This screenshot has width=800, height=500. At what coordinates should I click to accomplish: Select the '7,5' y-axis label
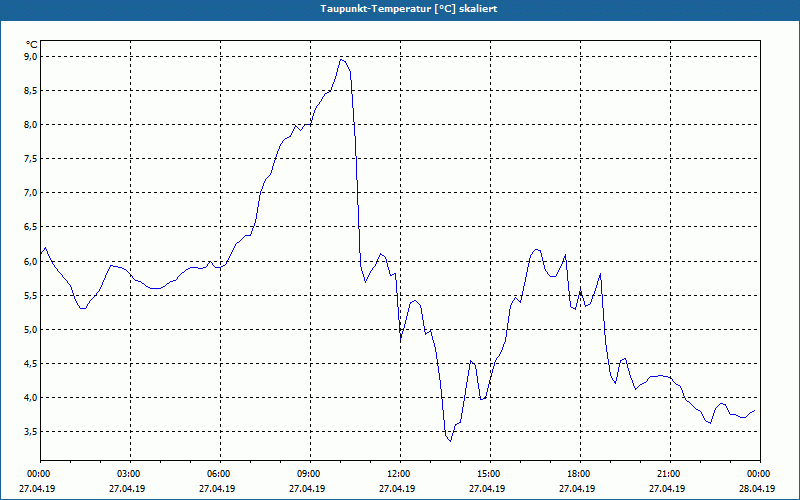pos(31,159)
